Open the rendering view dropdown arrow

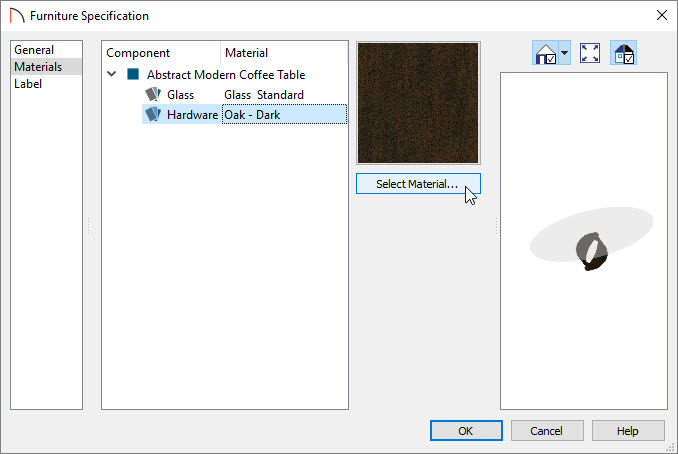pyautogui.click(x=564, y=53)
